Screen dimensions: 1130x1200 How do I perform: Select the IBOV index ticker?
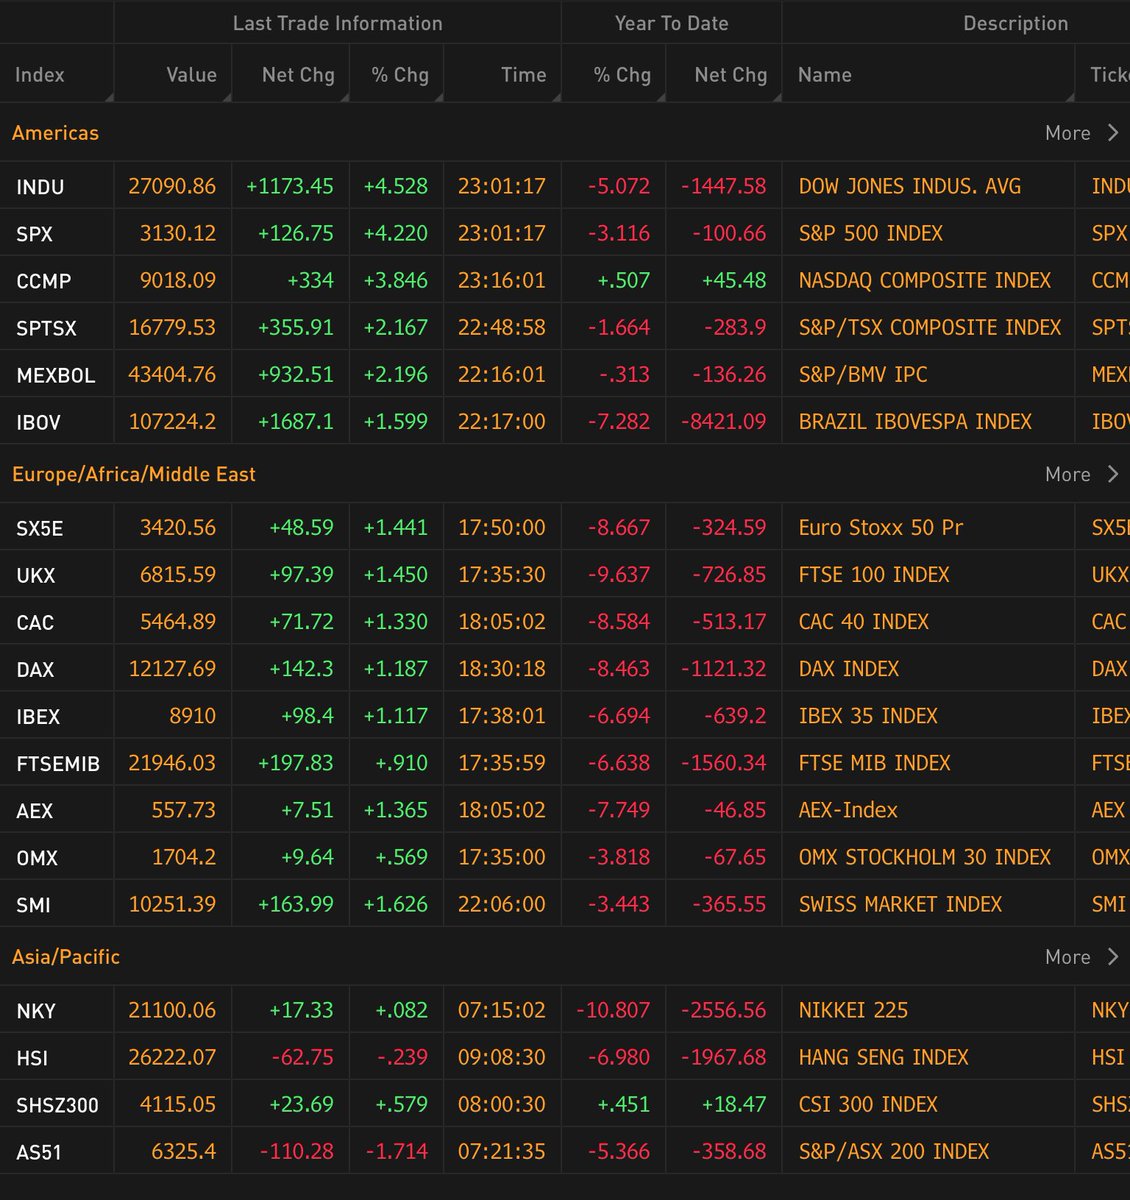[x=39, y=422]
